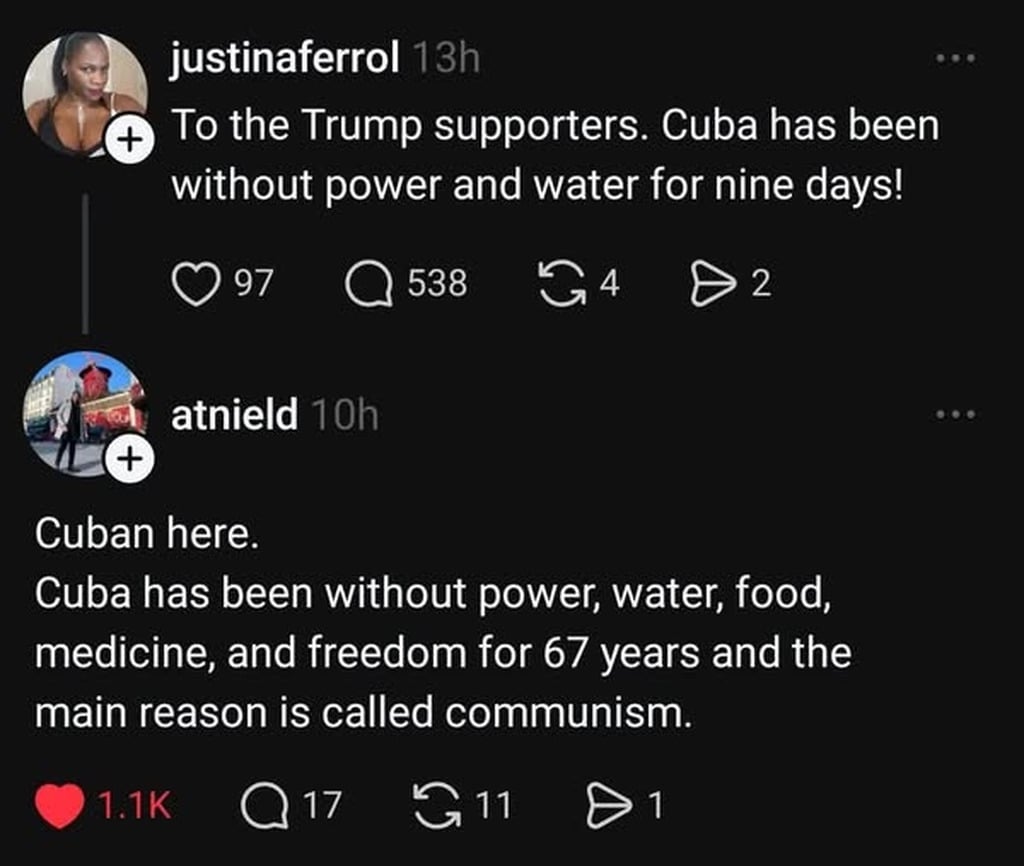Open replies on justinaferrol's post
The height and width of the screenshot is (866, 1024).
(x=368, y=285)
